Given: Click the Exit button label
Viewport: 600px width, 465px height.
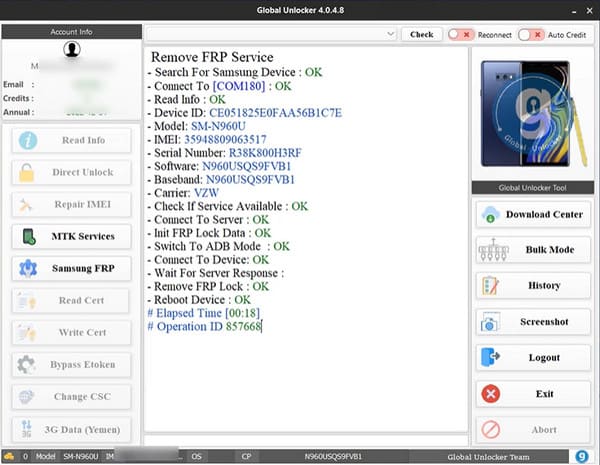Looking at the screenshot, I should coord(545,393).
